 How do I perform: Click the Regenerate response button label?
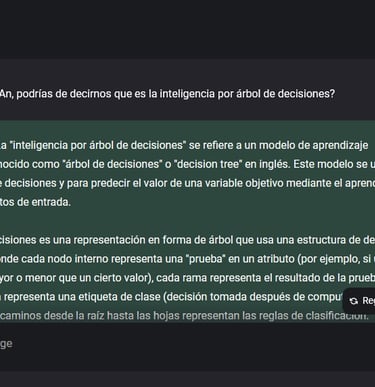pyautogui.click(x=368, y=301)
